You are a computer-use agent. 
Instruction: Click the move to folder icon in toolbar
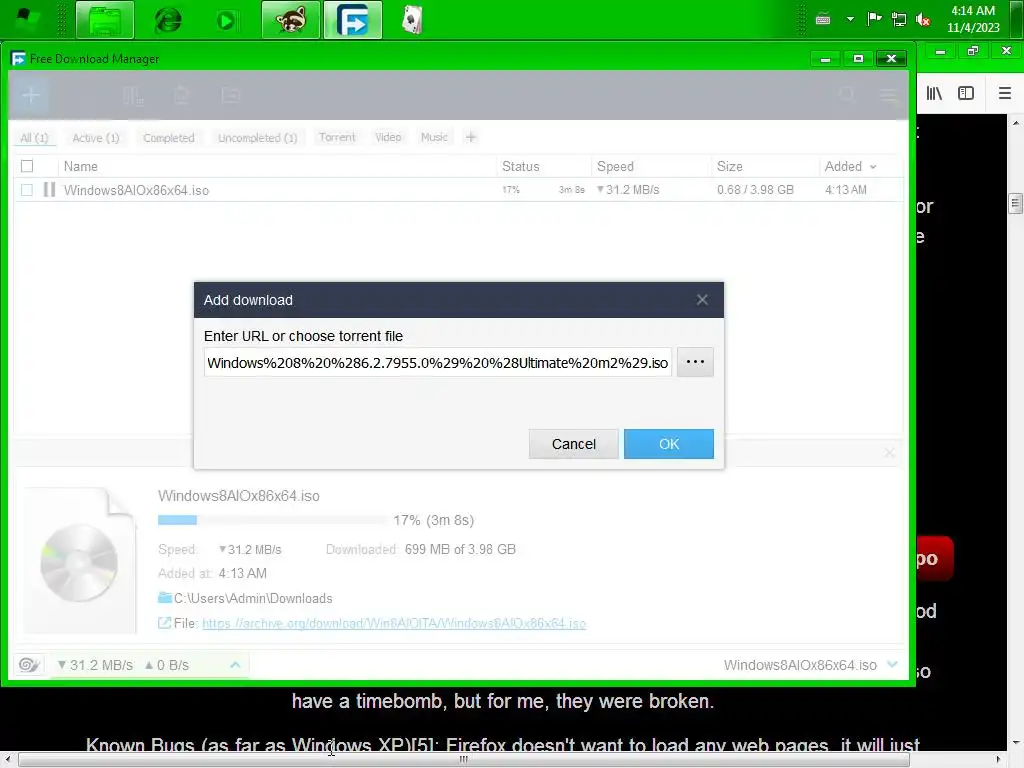click(x=231, y=96)
